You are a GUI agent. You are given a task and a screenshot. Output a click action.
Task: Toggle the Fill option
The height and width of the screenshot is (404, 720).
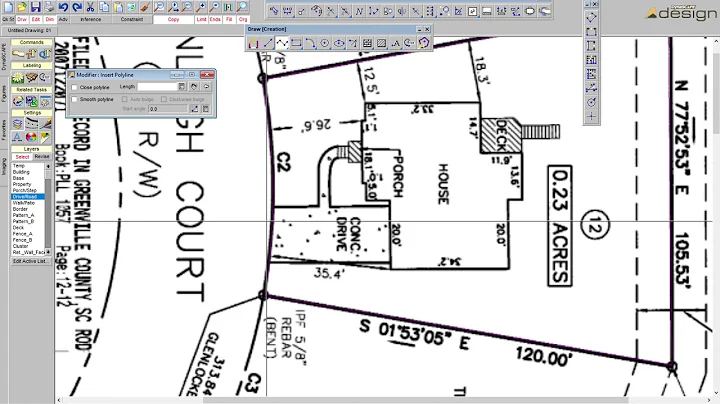coord(229,19)
